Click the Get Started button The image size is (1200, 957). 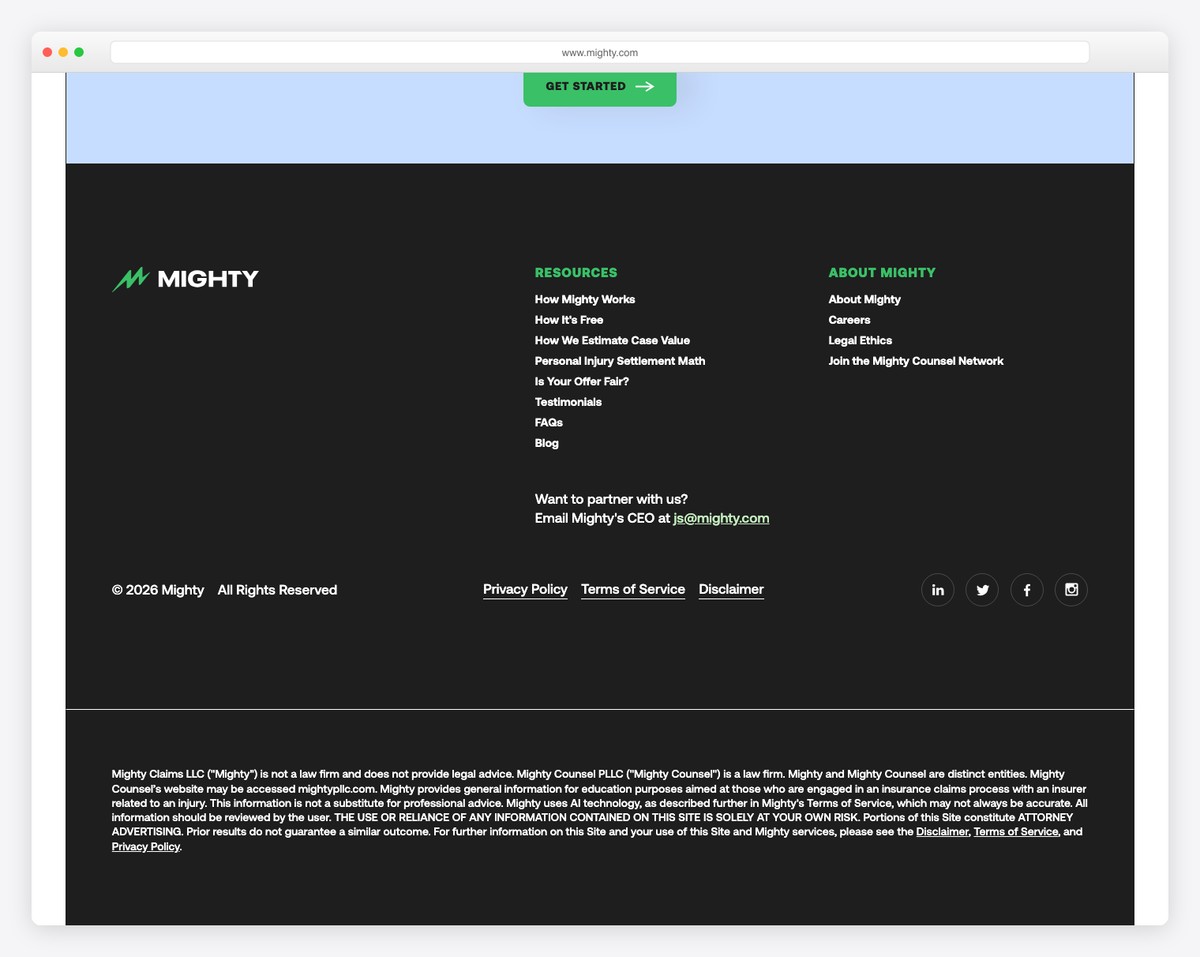point(598,87)
